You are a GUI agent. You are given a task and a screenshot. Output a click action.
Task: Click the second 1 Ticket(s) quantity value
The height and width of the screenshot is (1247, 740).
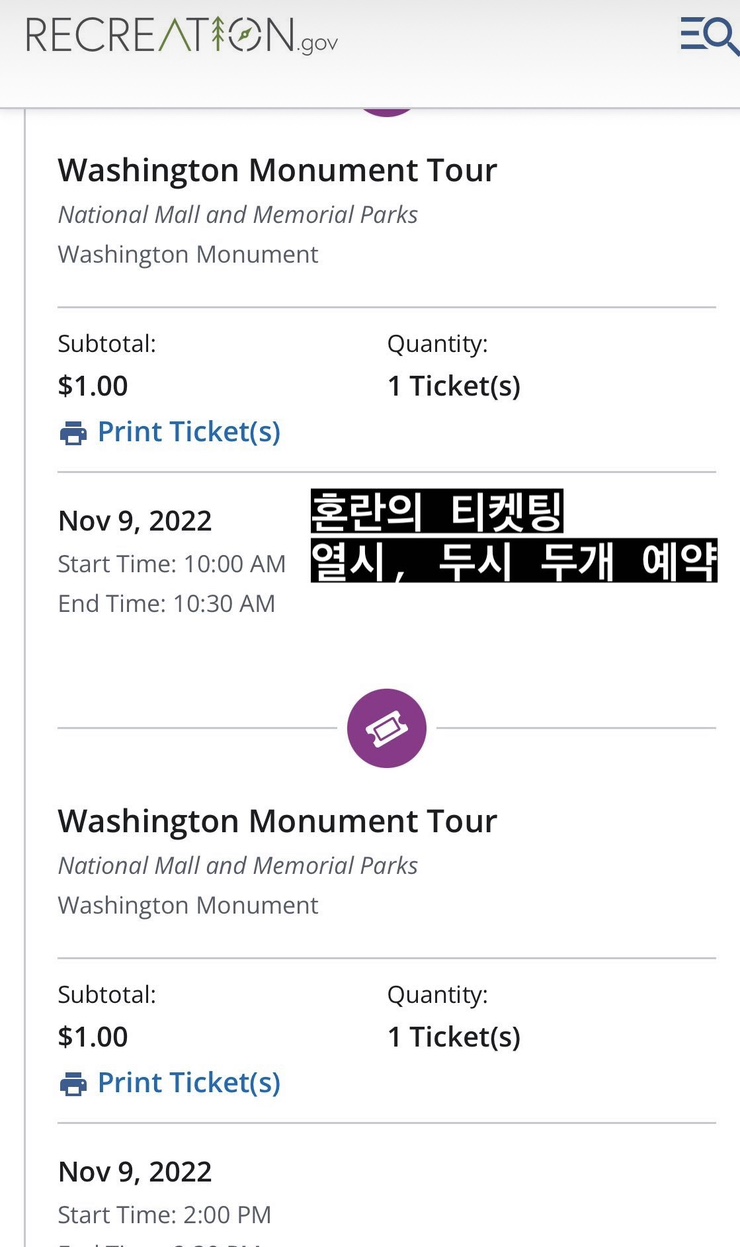454,1037
